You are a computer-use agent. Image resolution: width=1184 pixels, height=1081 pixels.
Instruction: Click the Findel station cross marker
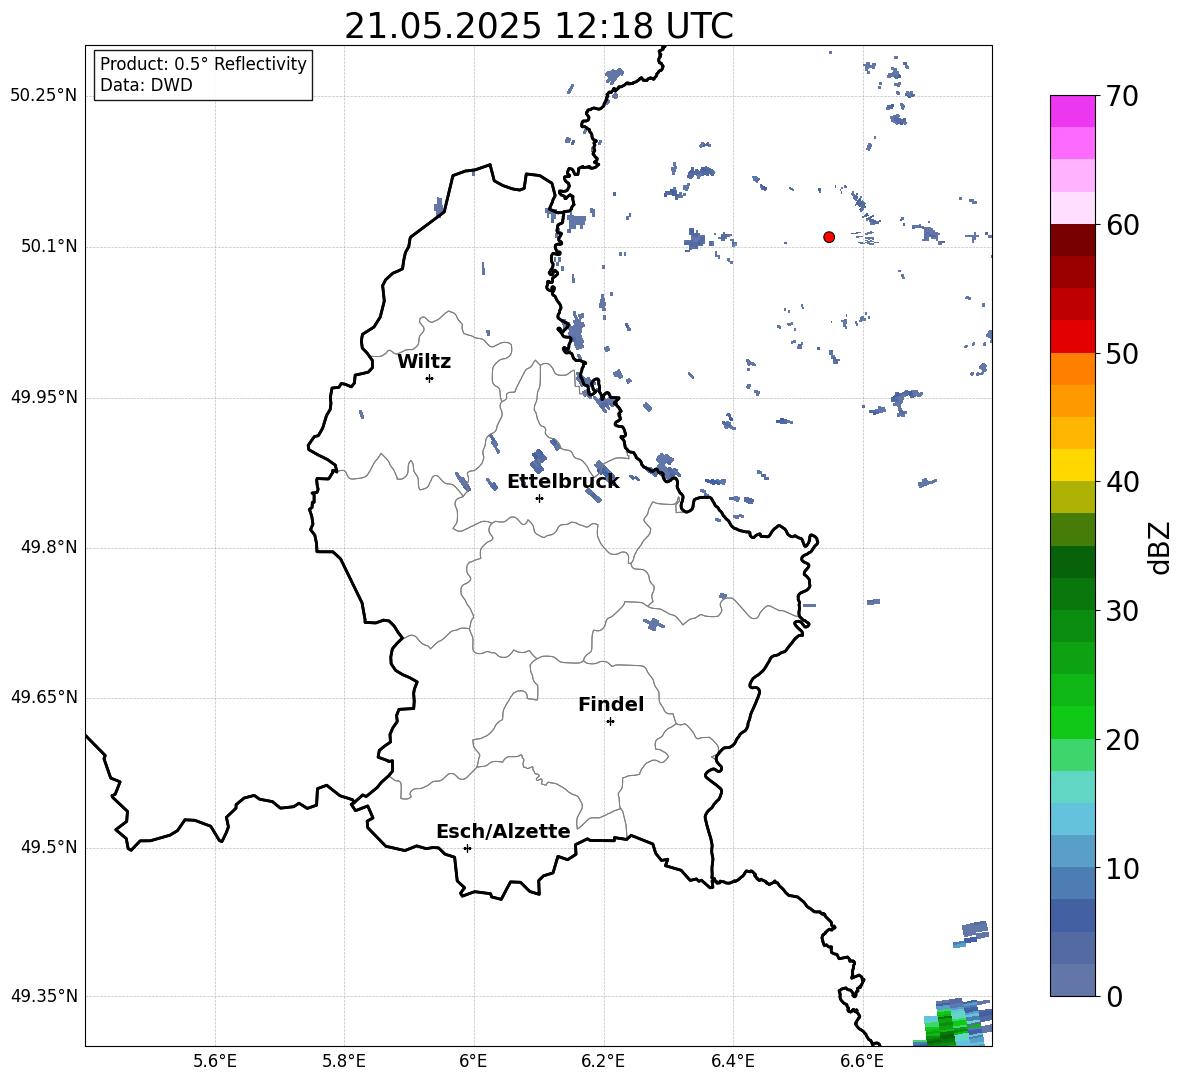[x=610, y=722]
